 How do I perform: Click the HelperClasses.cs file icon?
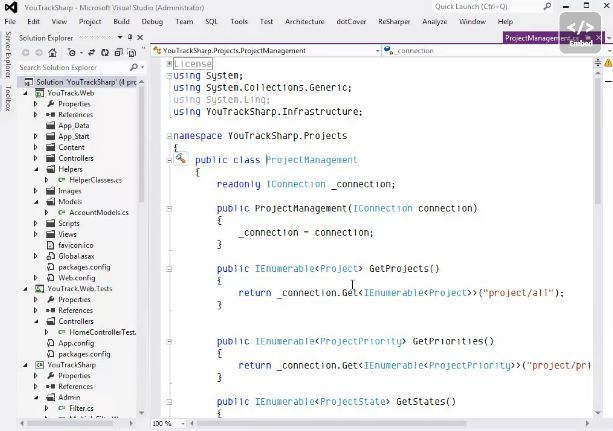point(62,180)
